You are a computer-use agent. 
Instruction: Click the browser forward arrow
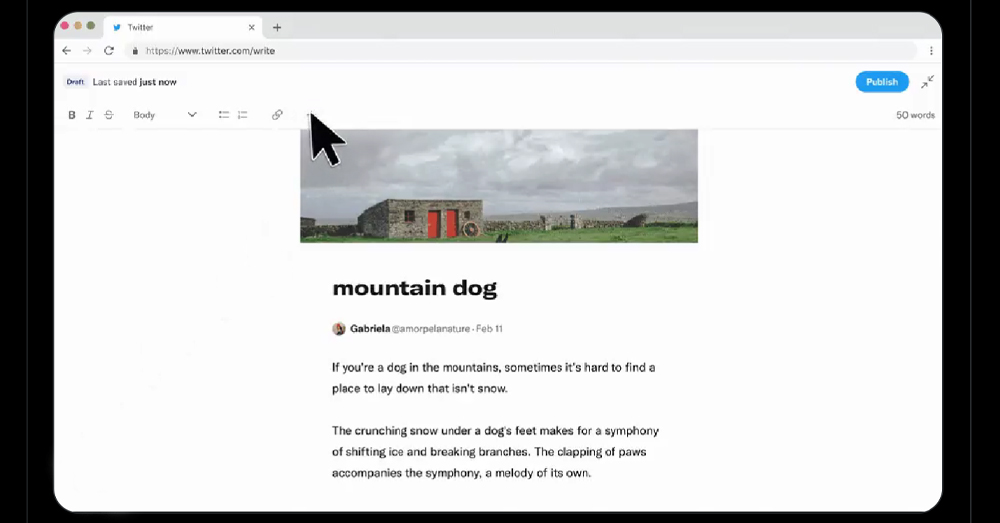88,51
